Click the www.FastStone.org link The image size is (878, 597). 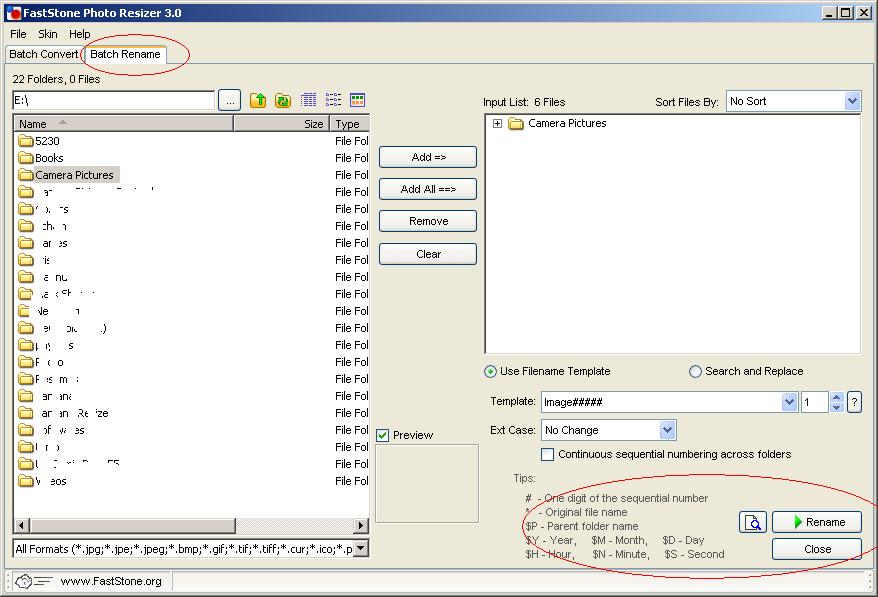pos(111,581)
